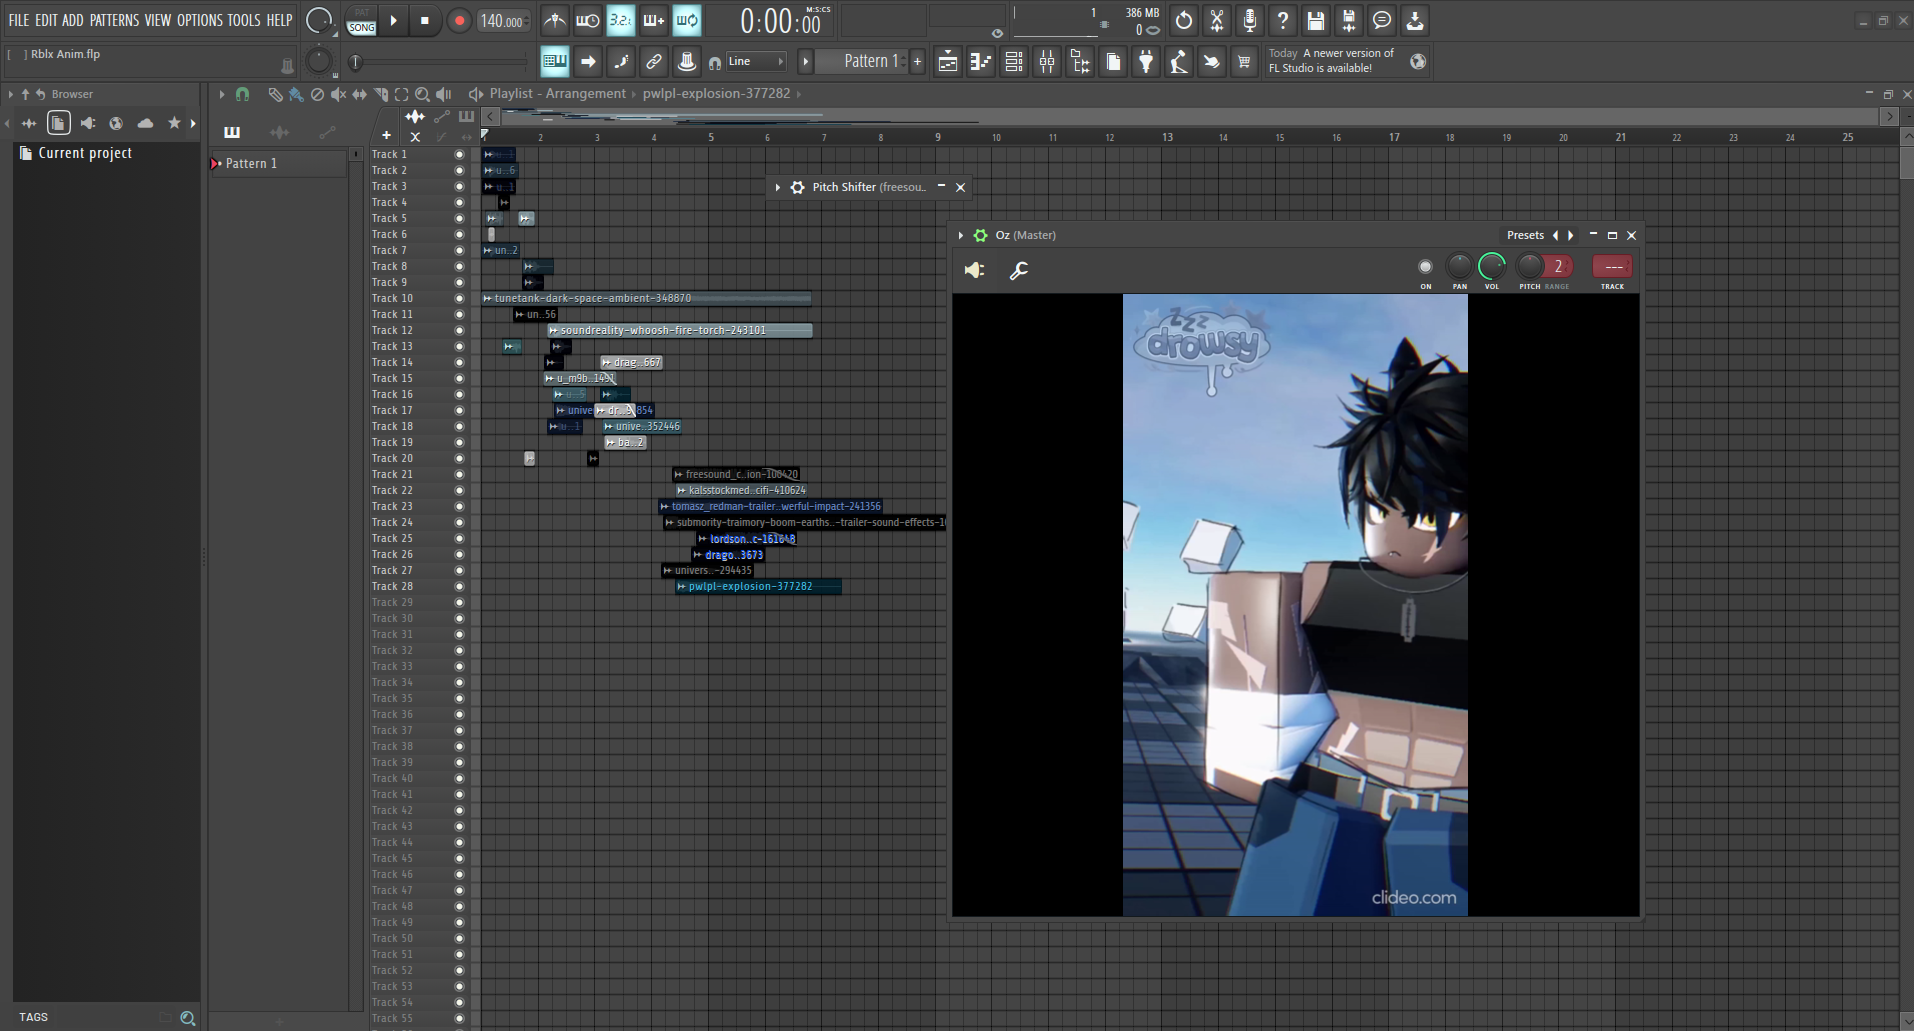Adjust the Oz VOL knob

pos(1491,266)
